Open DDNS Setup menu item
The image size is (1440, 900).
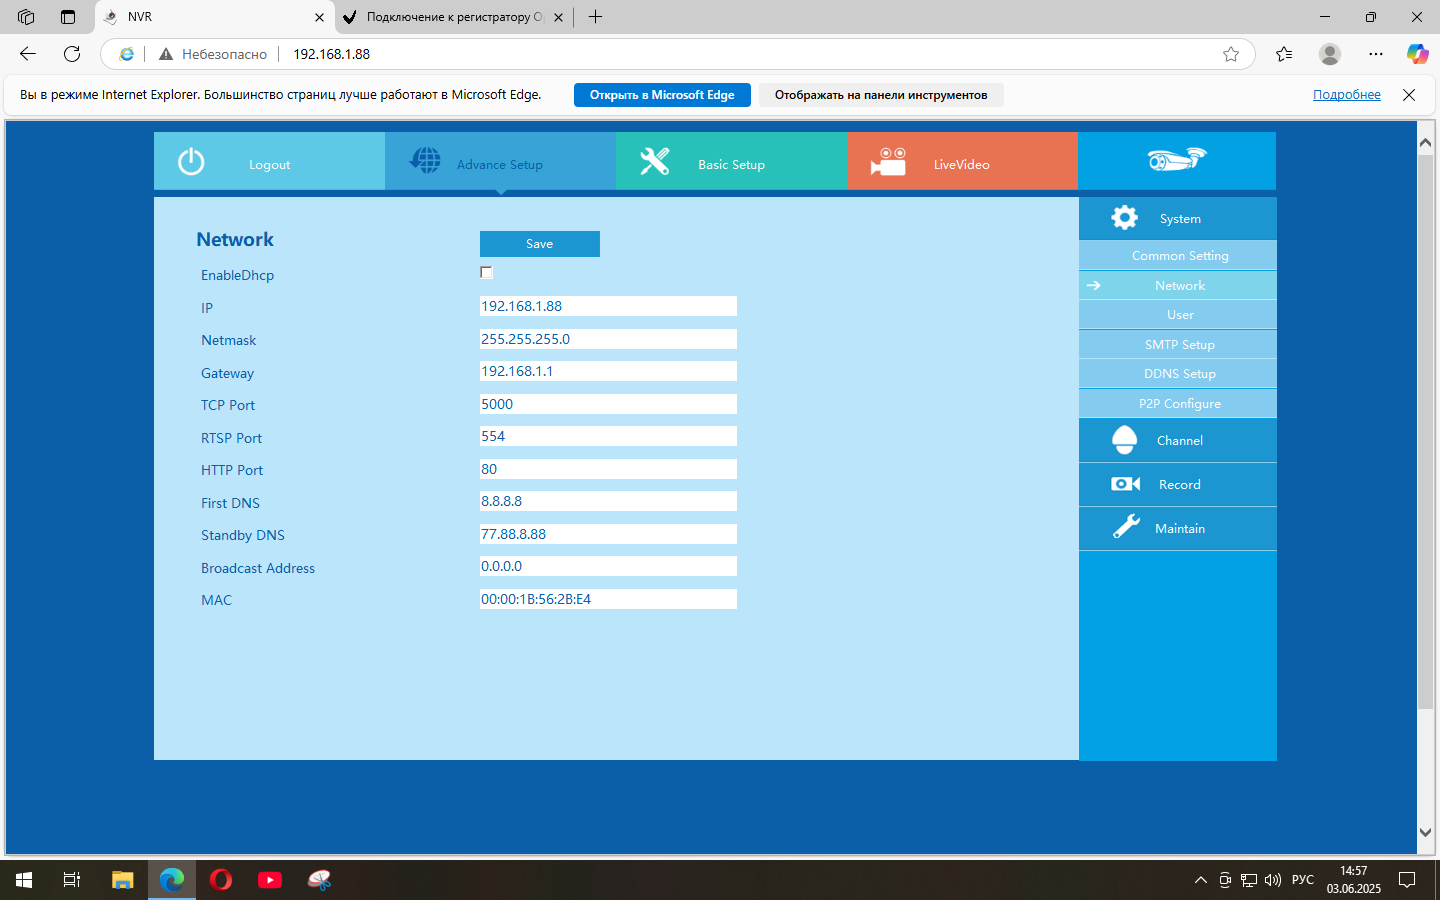[x=1179, y=374]
